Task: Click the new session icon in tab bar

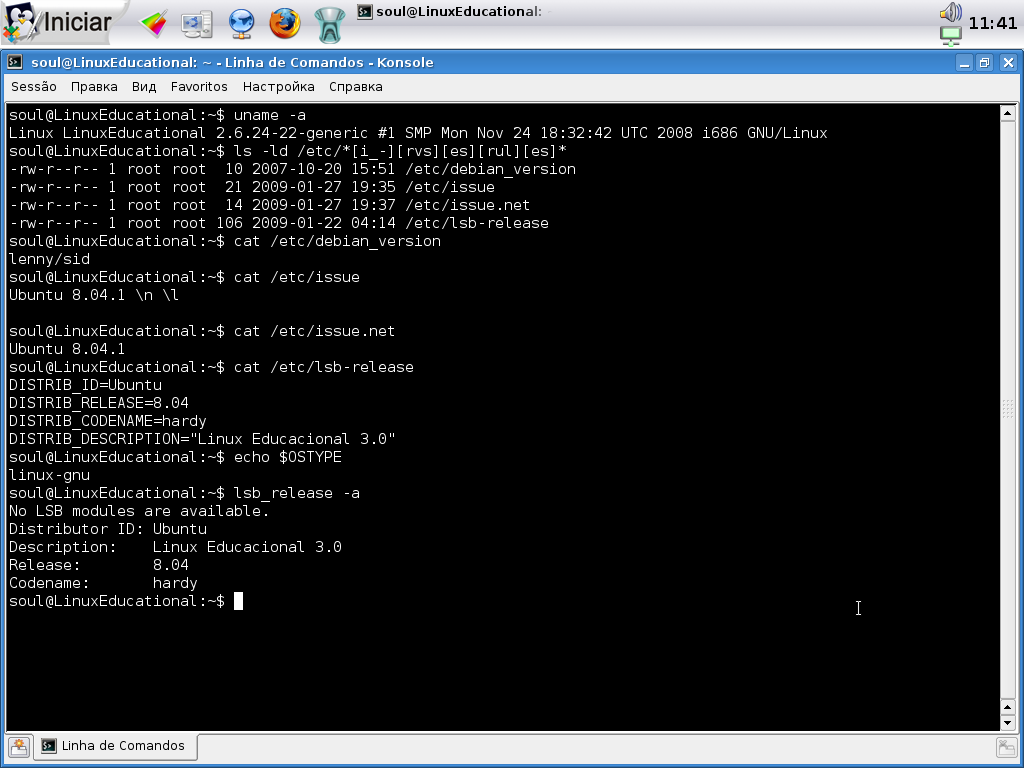Action: pos(18,746)
